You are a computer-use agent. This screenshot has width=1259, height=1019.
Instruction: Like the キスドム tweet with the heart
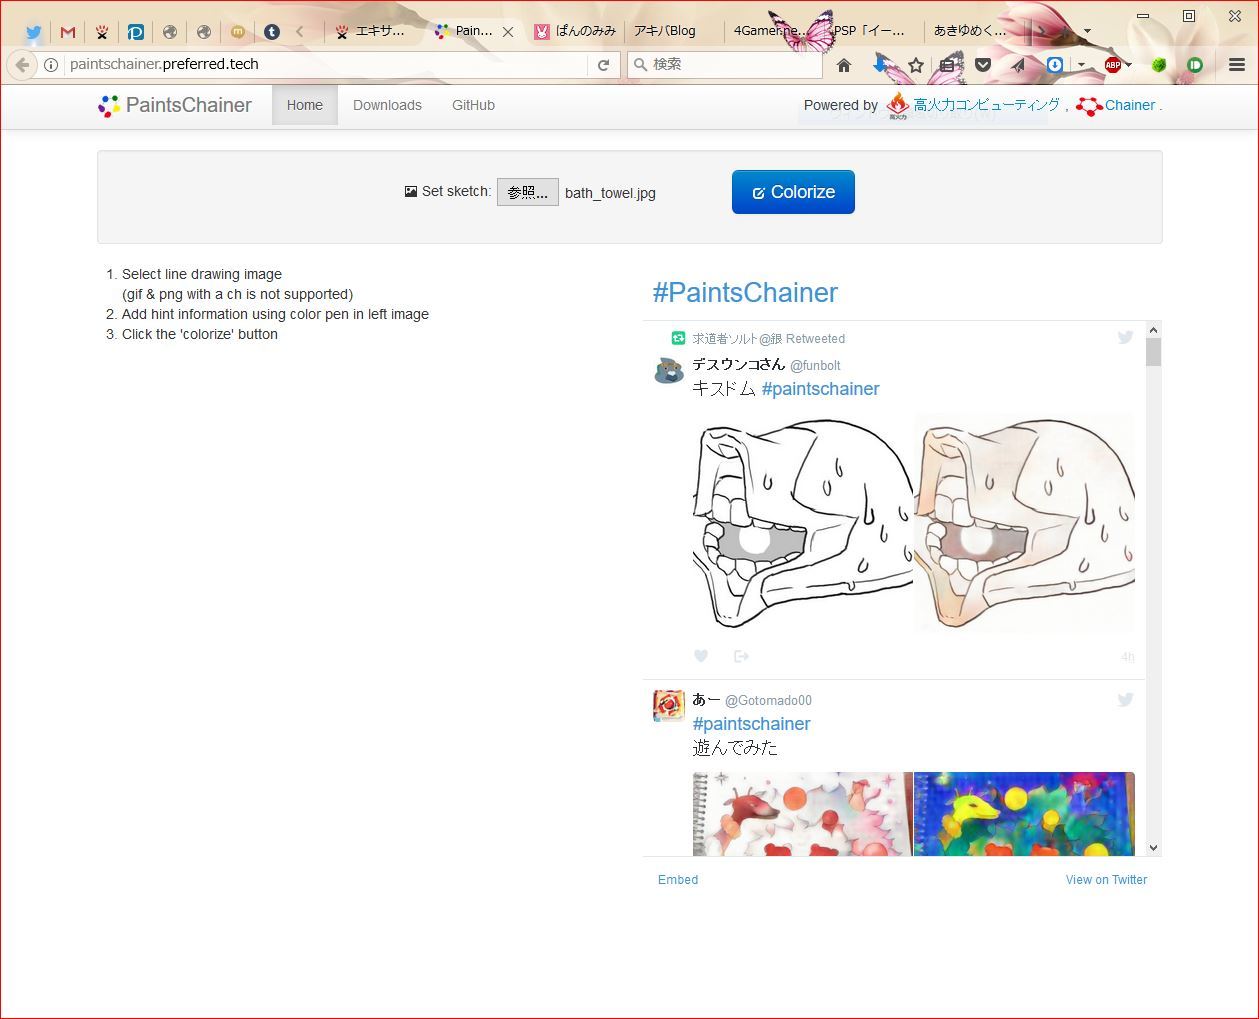pos(701,656)
